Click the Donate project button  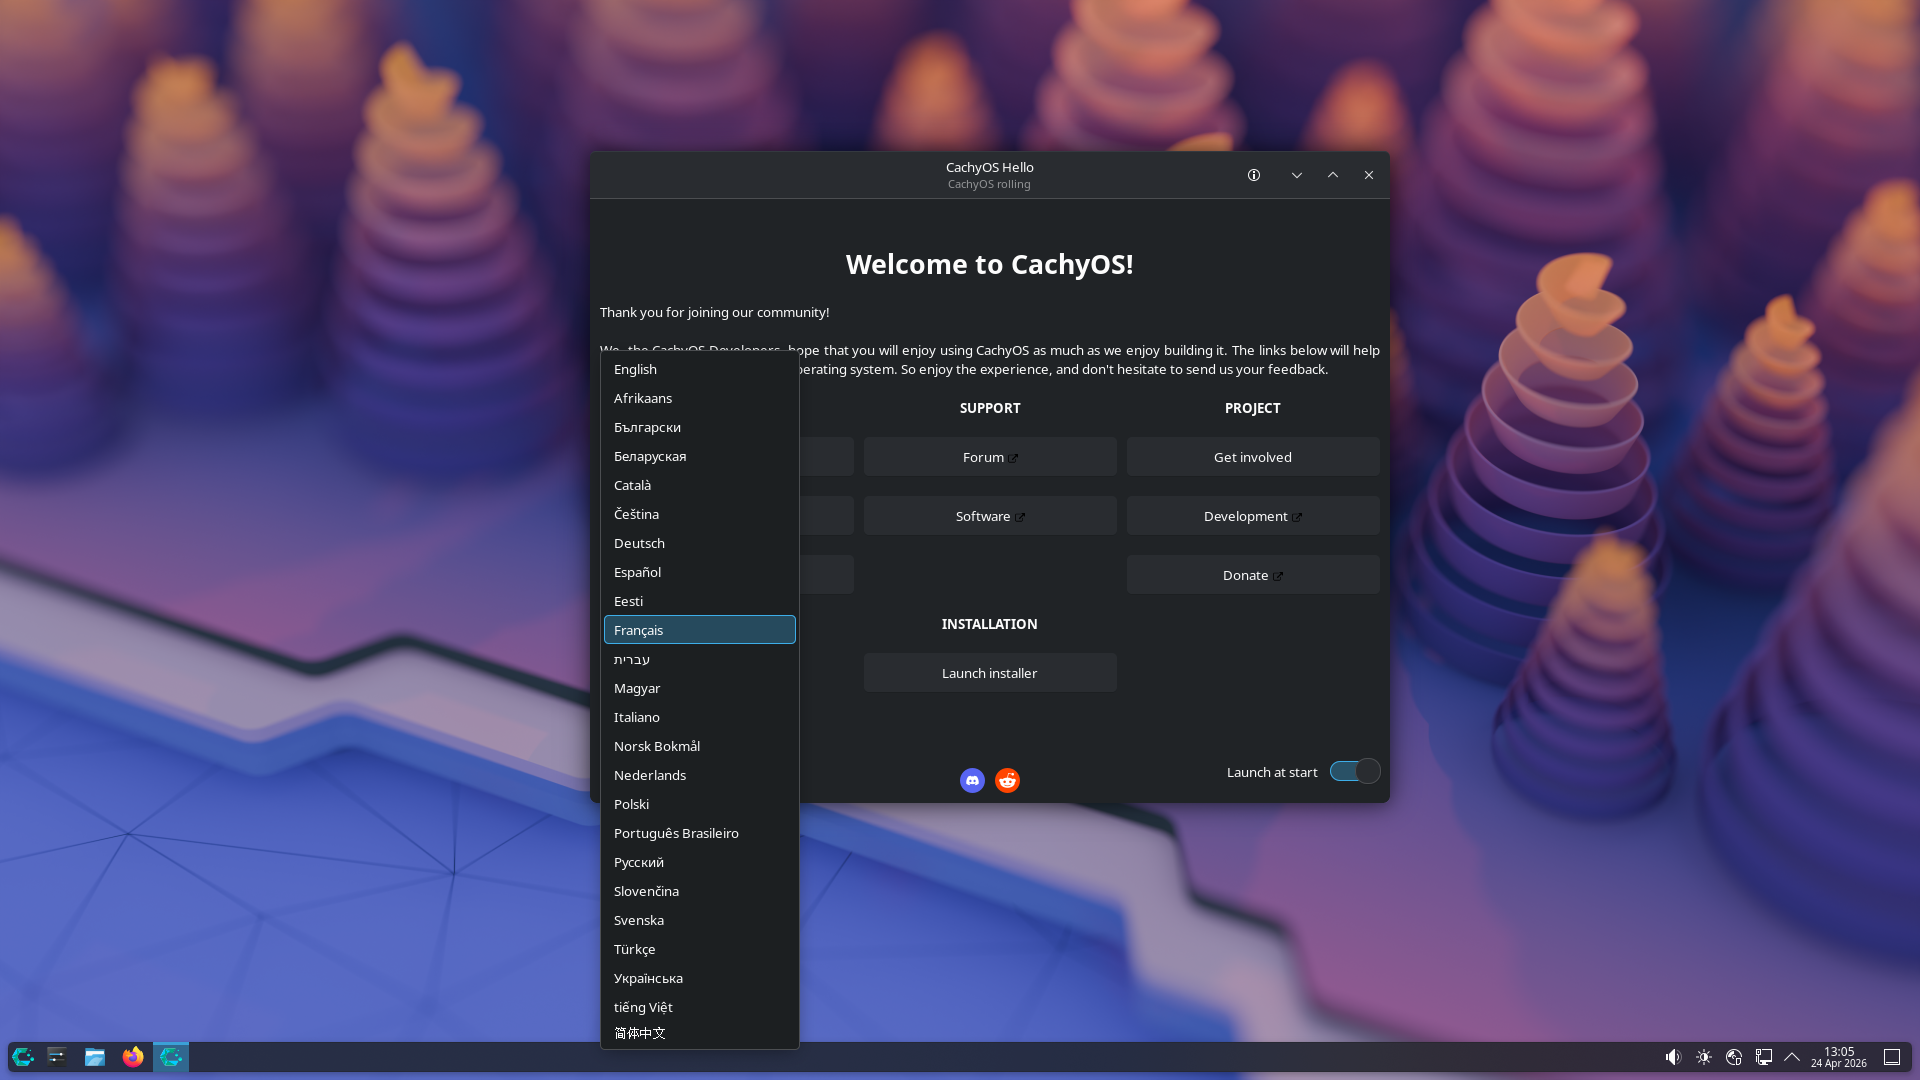(x=1252, y=575)
